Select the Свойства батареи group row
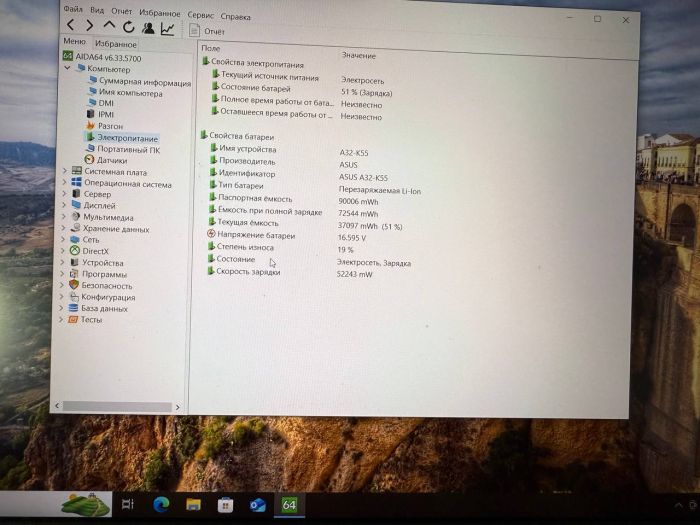This screenshot has width=700, height=525. 238,136
